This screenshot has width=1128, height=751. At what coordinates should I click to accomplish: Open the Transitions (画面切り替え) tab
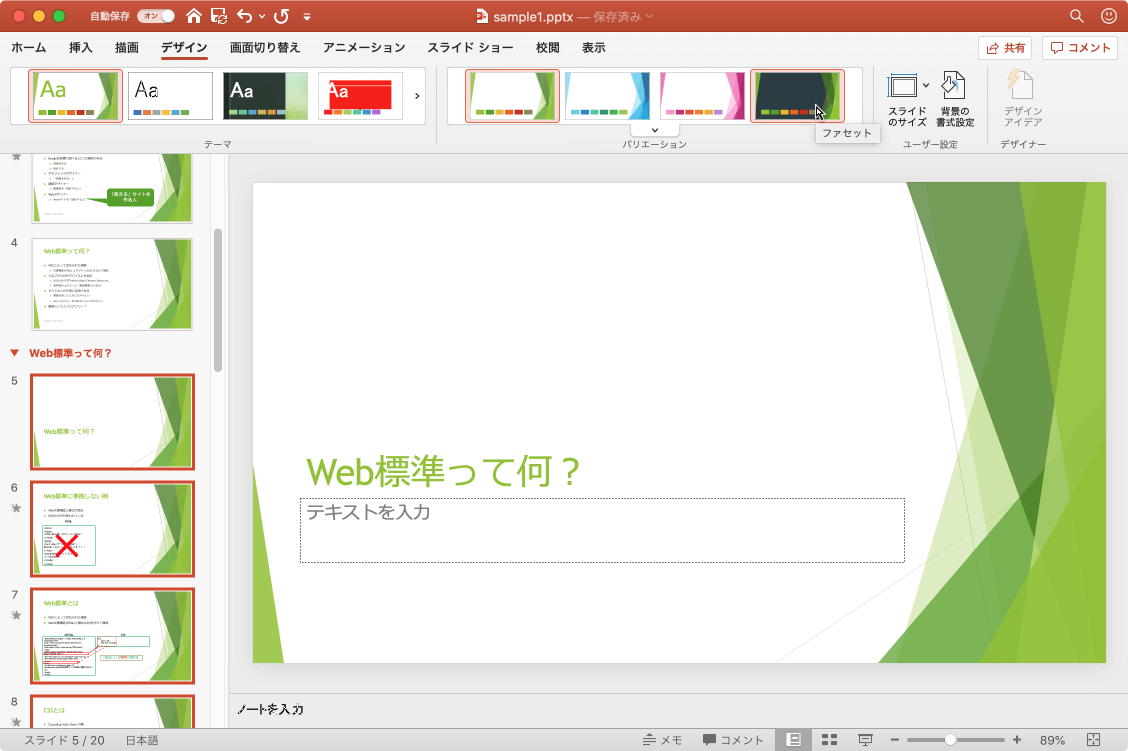tap(265, 47)
